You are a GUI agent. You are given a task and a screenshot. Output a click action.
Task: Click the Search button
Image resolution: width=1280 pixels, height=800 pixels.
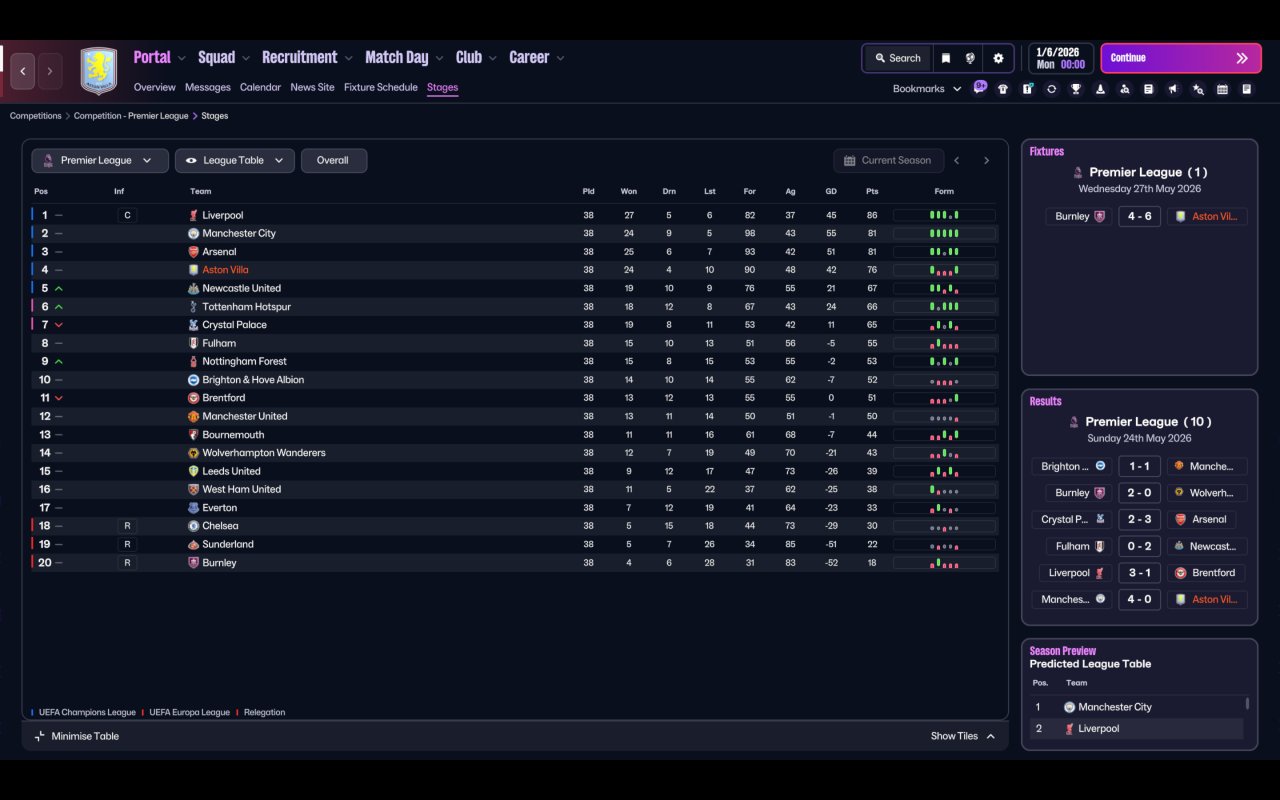click(x=897, y=58)
